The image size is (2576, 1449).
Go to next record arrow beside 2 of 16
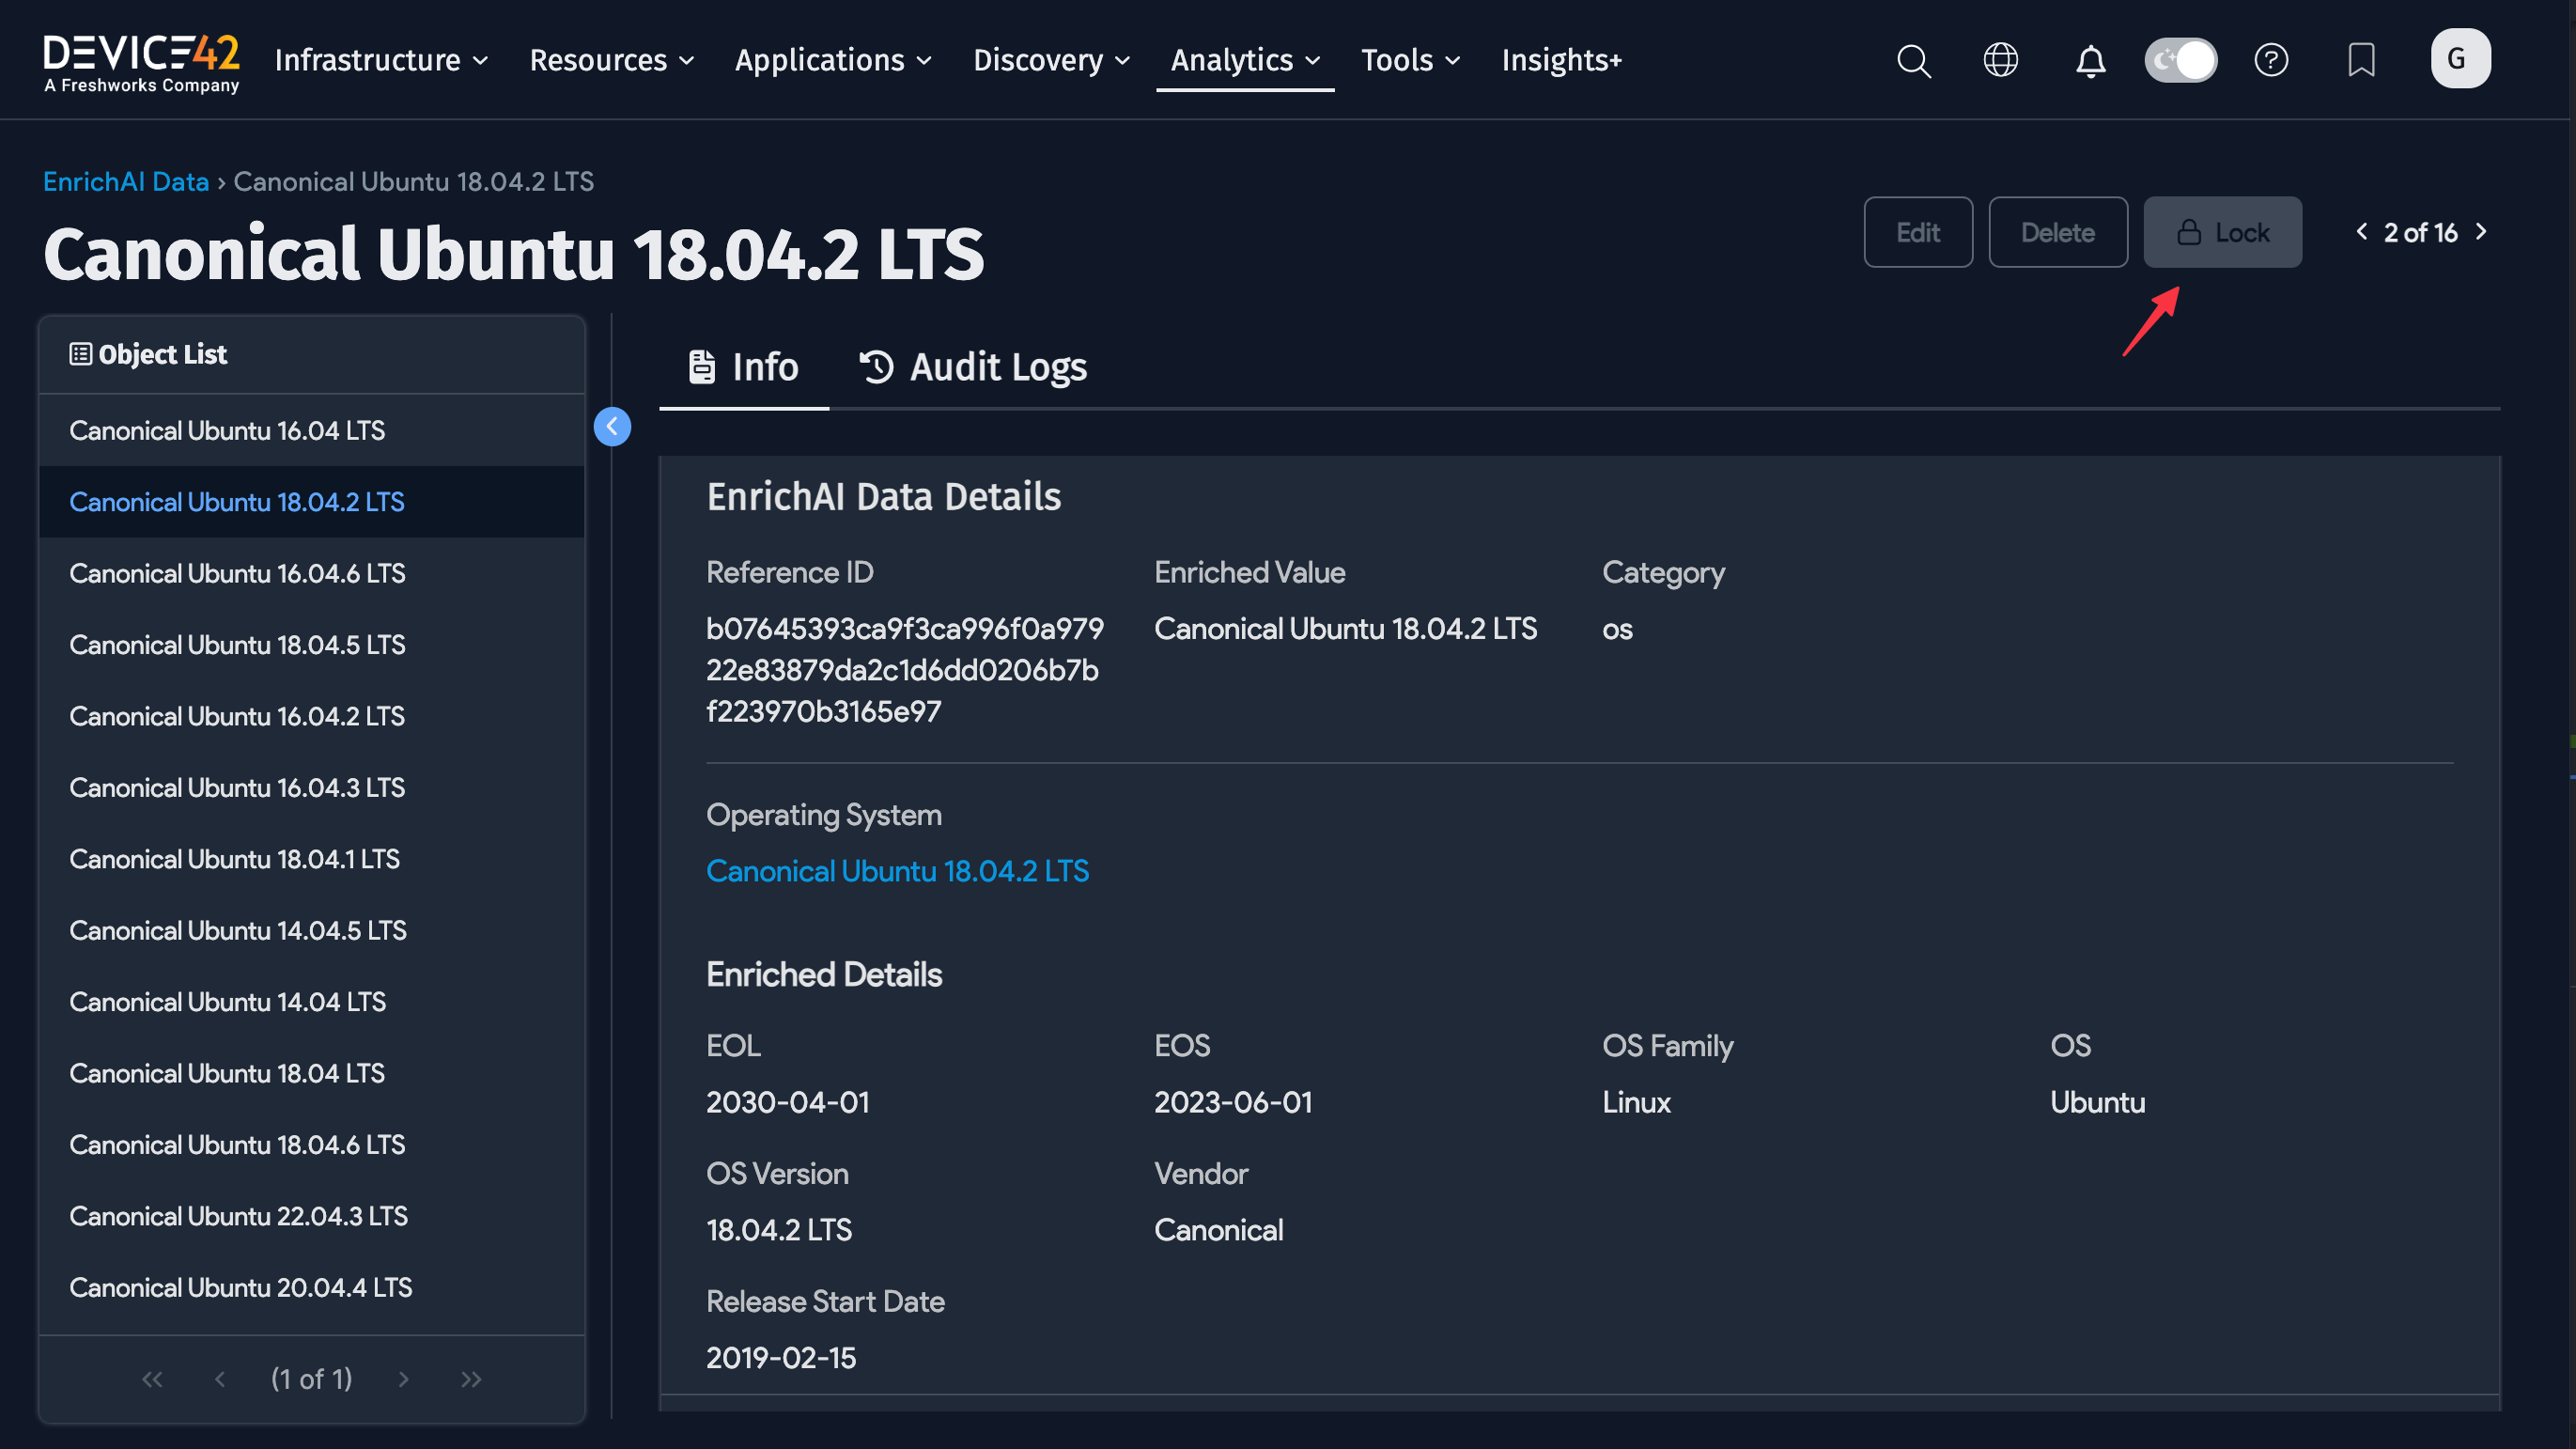(x=2481, y=232)
